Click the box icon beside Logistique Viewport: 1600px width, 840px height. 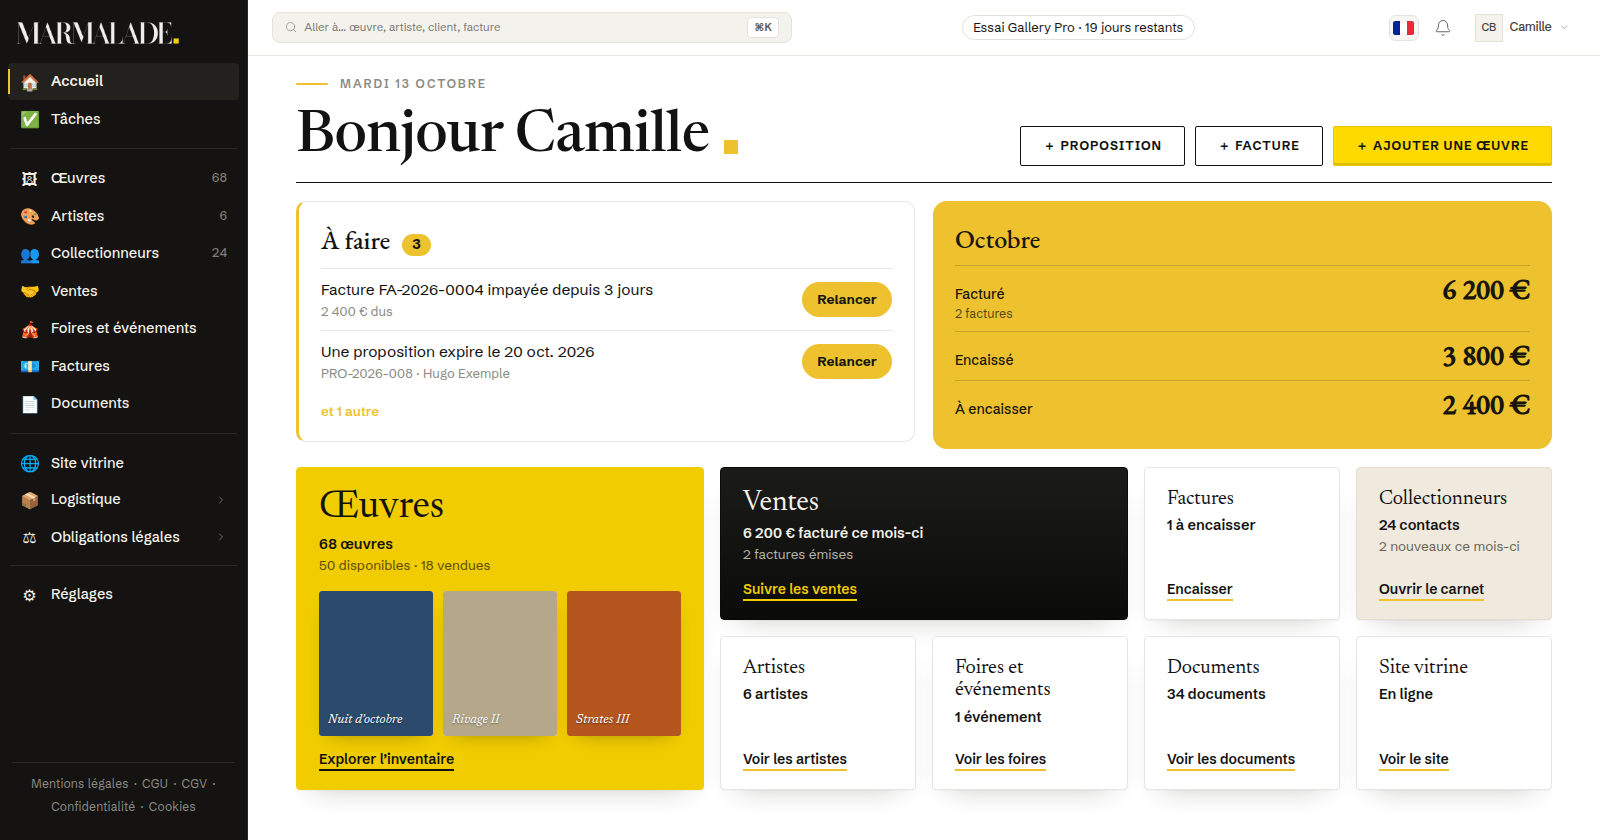30,500
